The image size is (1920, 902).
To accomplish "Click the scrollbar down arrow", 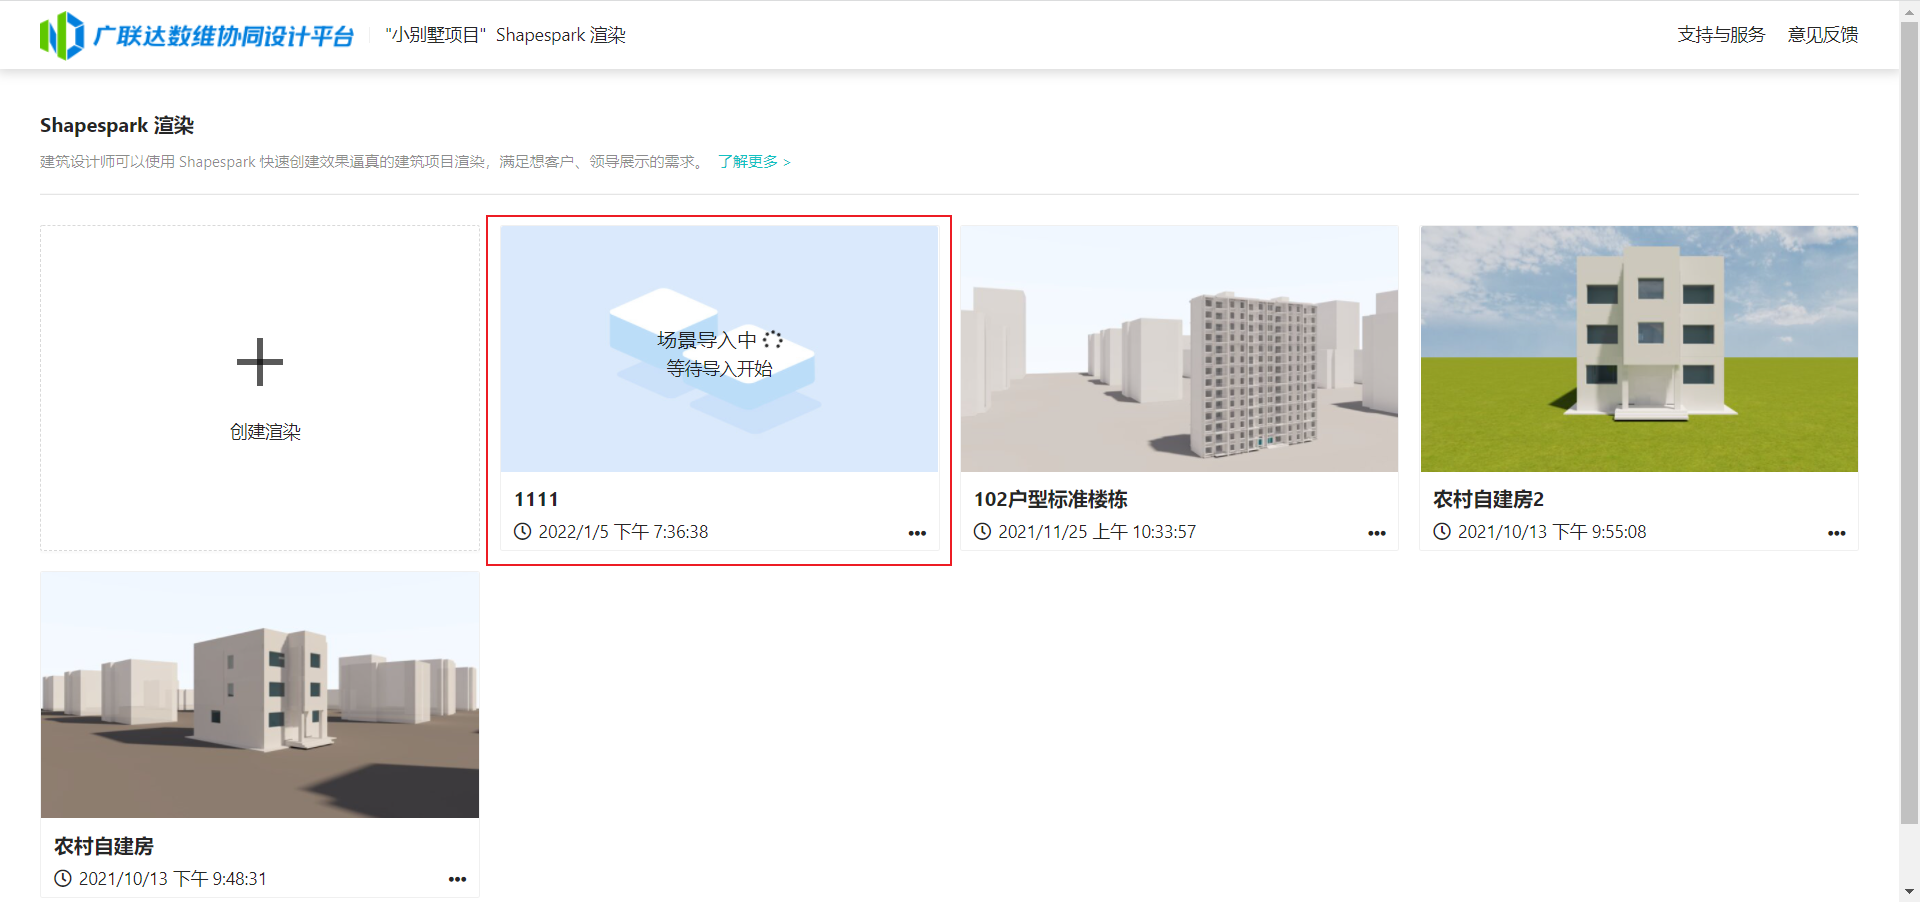I will tap(1909, 892).
